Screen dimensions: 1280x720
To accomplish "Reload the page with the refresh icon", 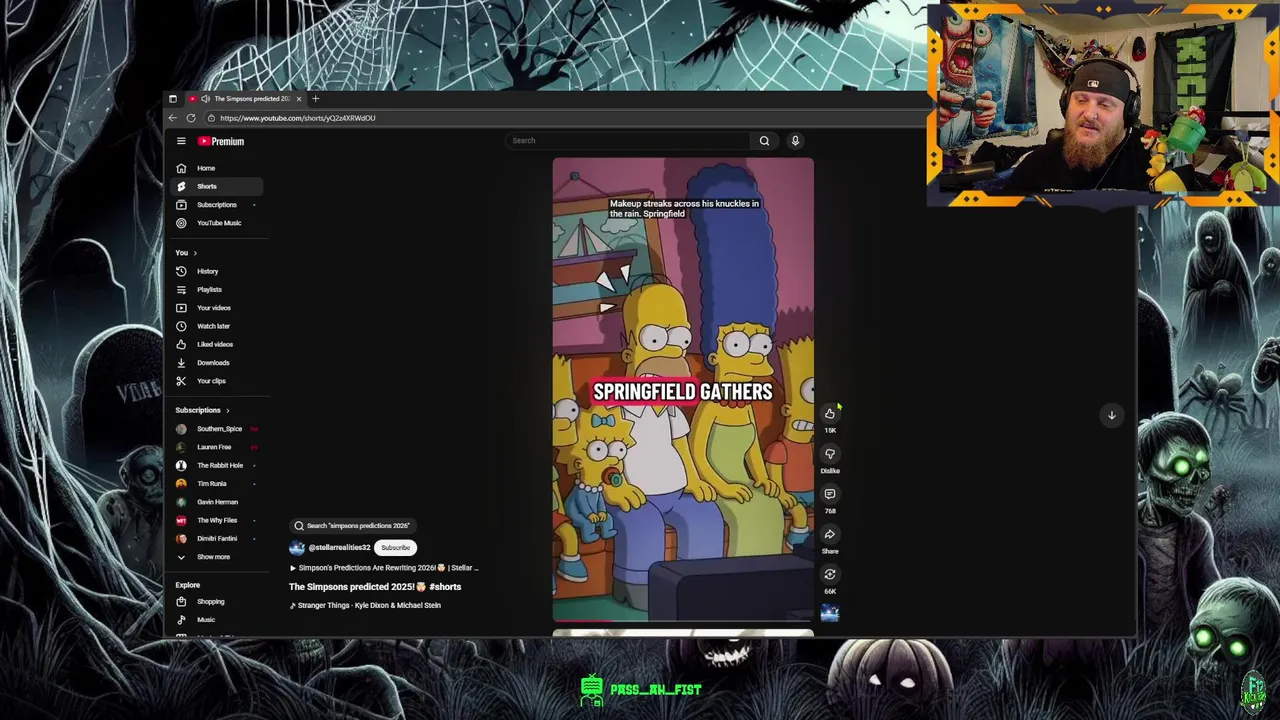I will pos(190,118).
